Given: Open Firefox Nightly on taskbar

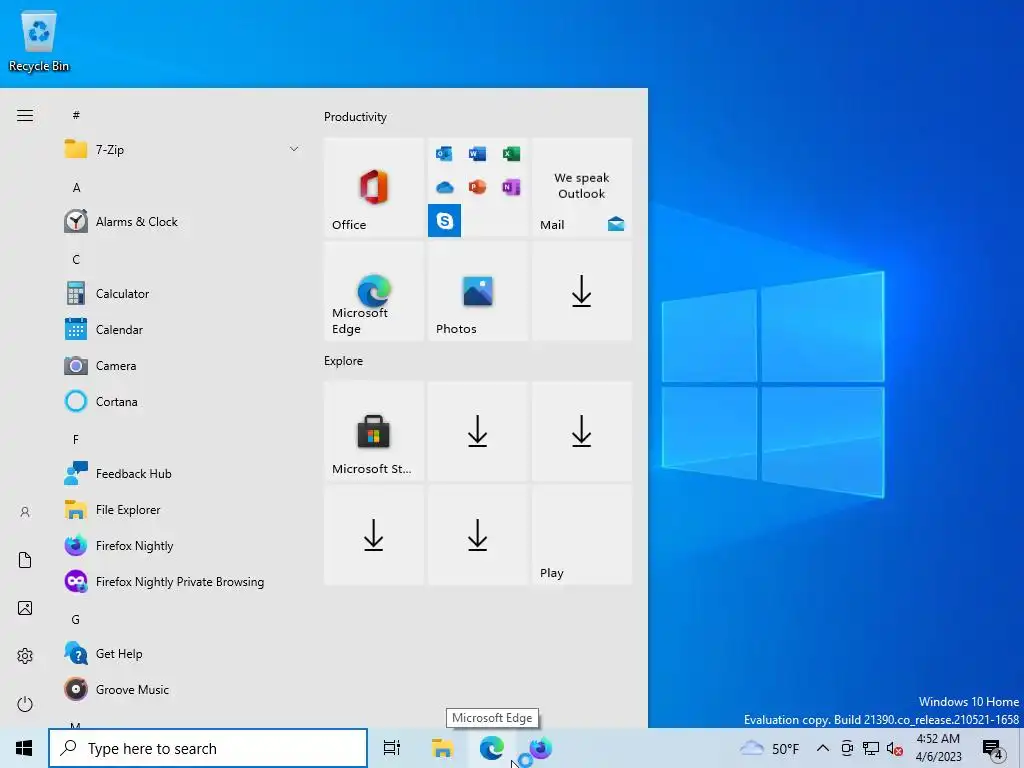Looking at the screenshot, I should (541, 748).
